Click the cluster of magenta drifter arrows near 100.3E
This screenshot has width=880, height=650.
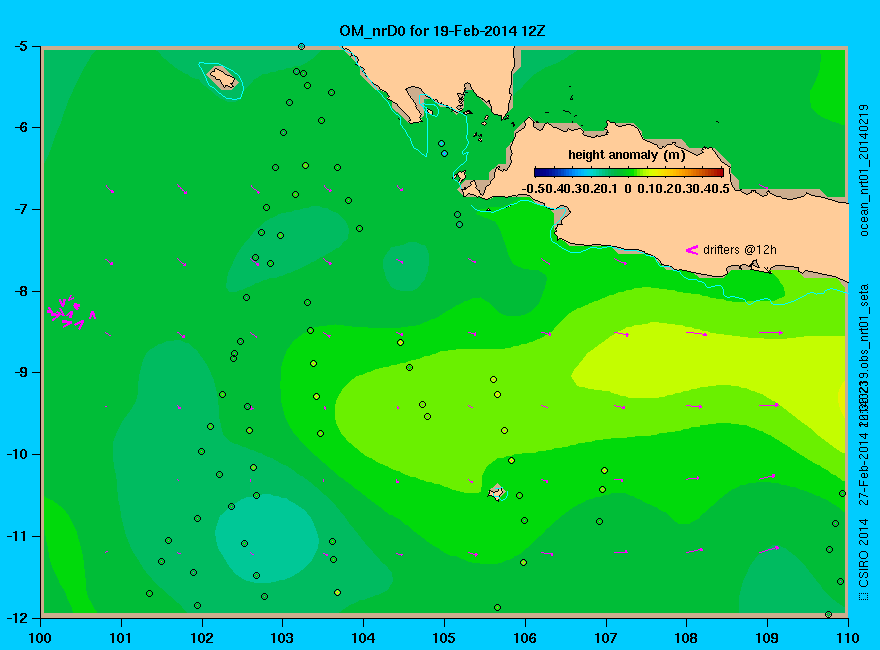point(71,312)
